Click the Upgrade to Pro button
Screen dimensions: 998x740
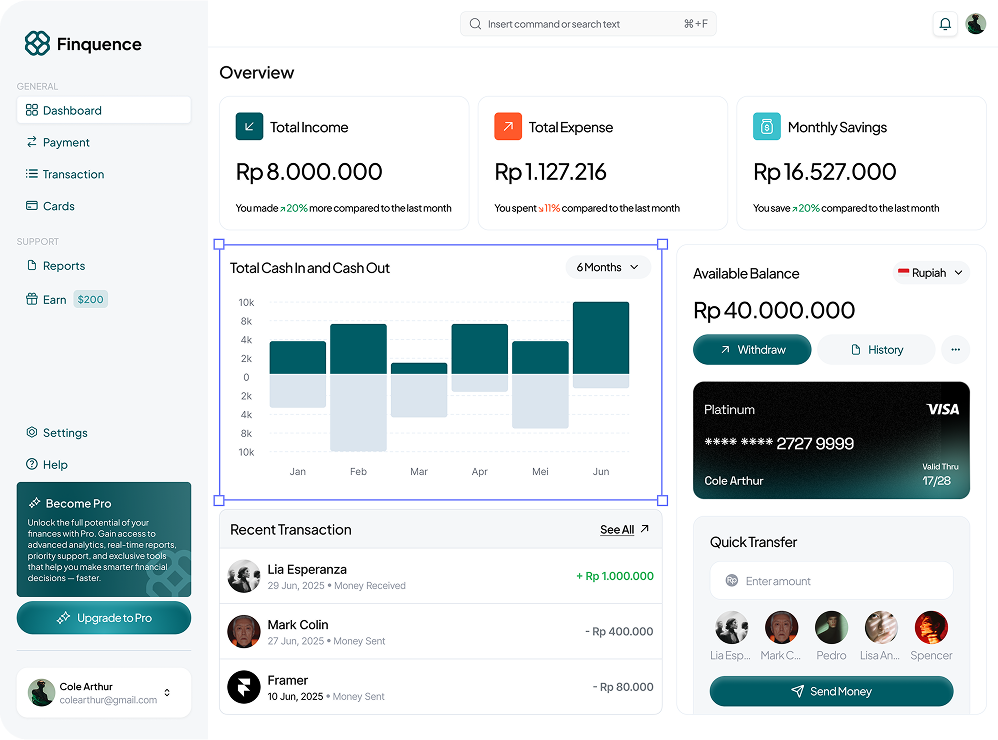104,618
